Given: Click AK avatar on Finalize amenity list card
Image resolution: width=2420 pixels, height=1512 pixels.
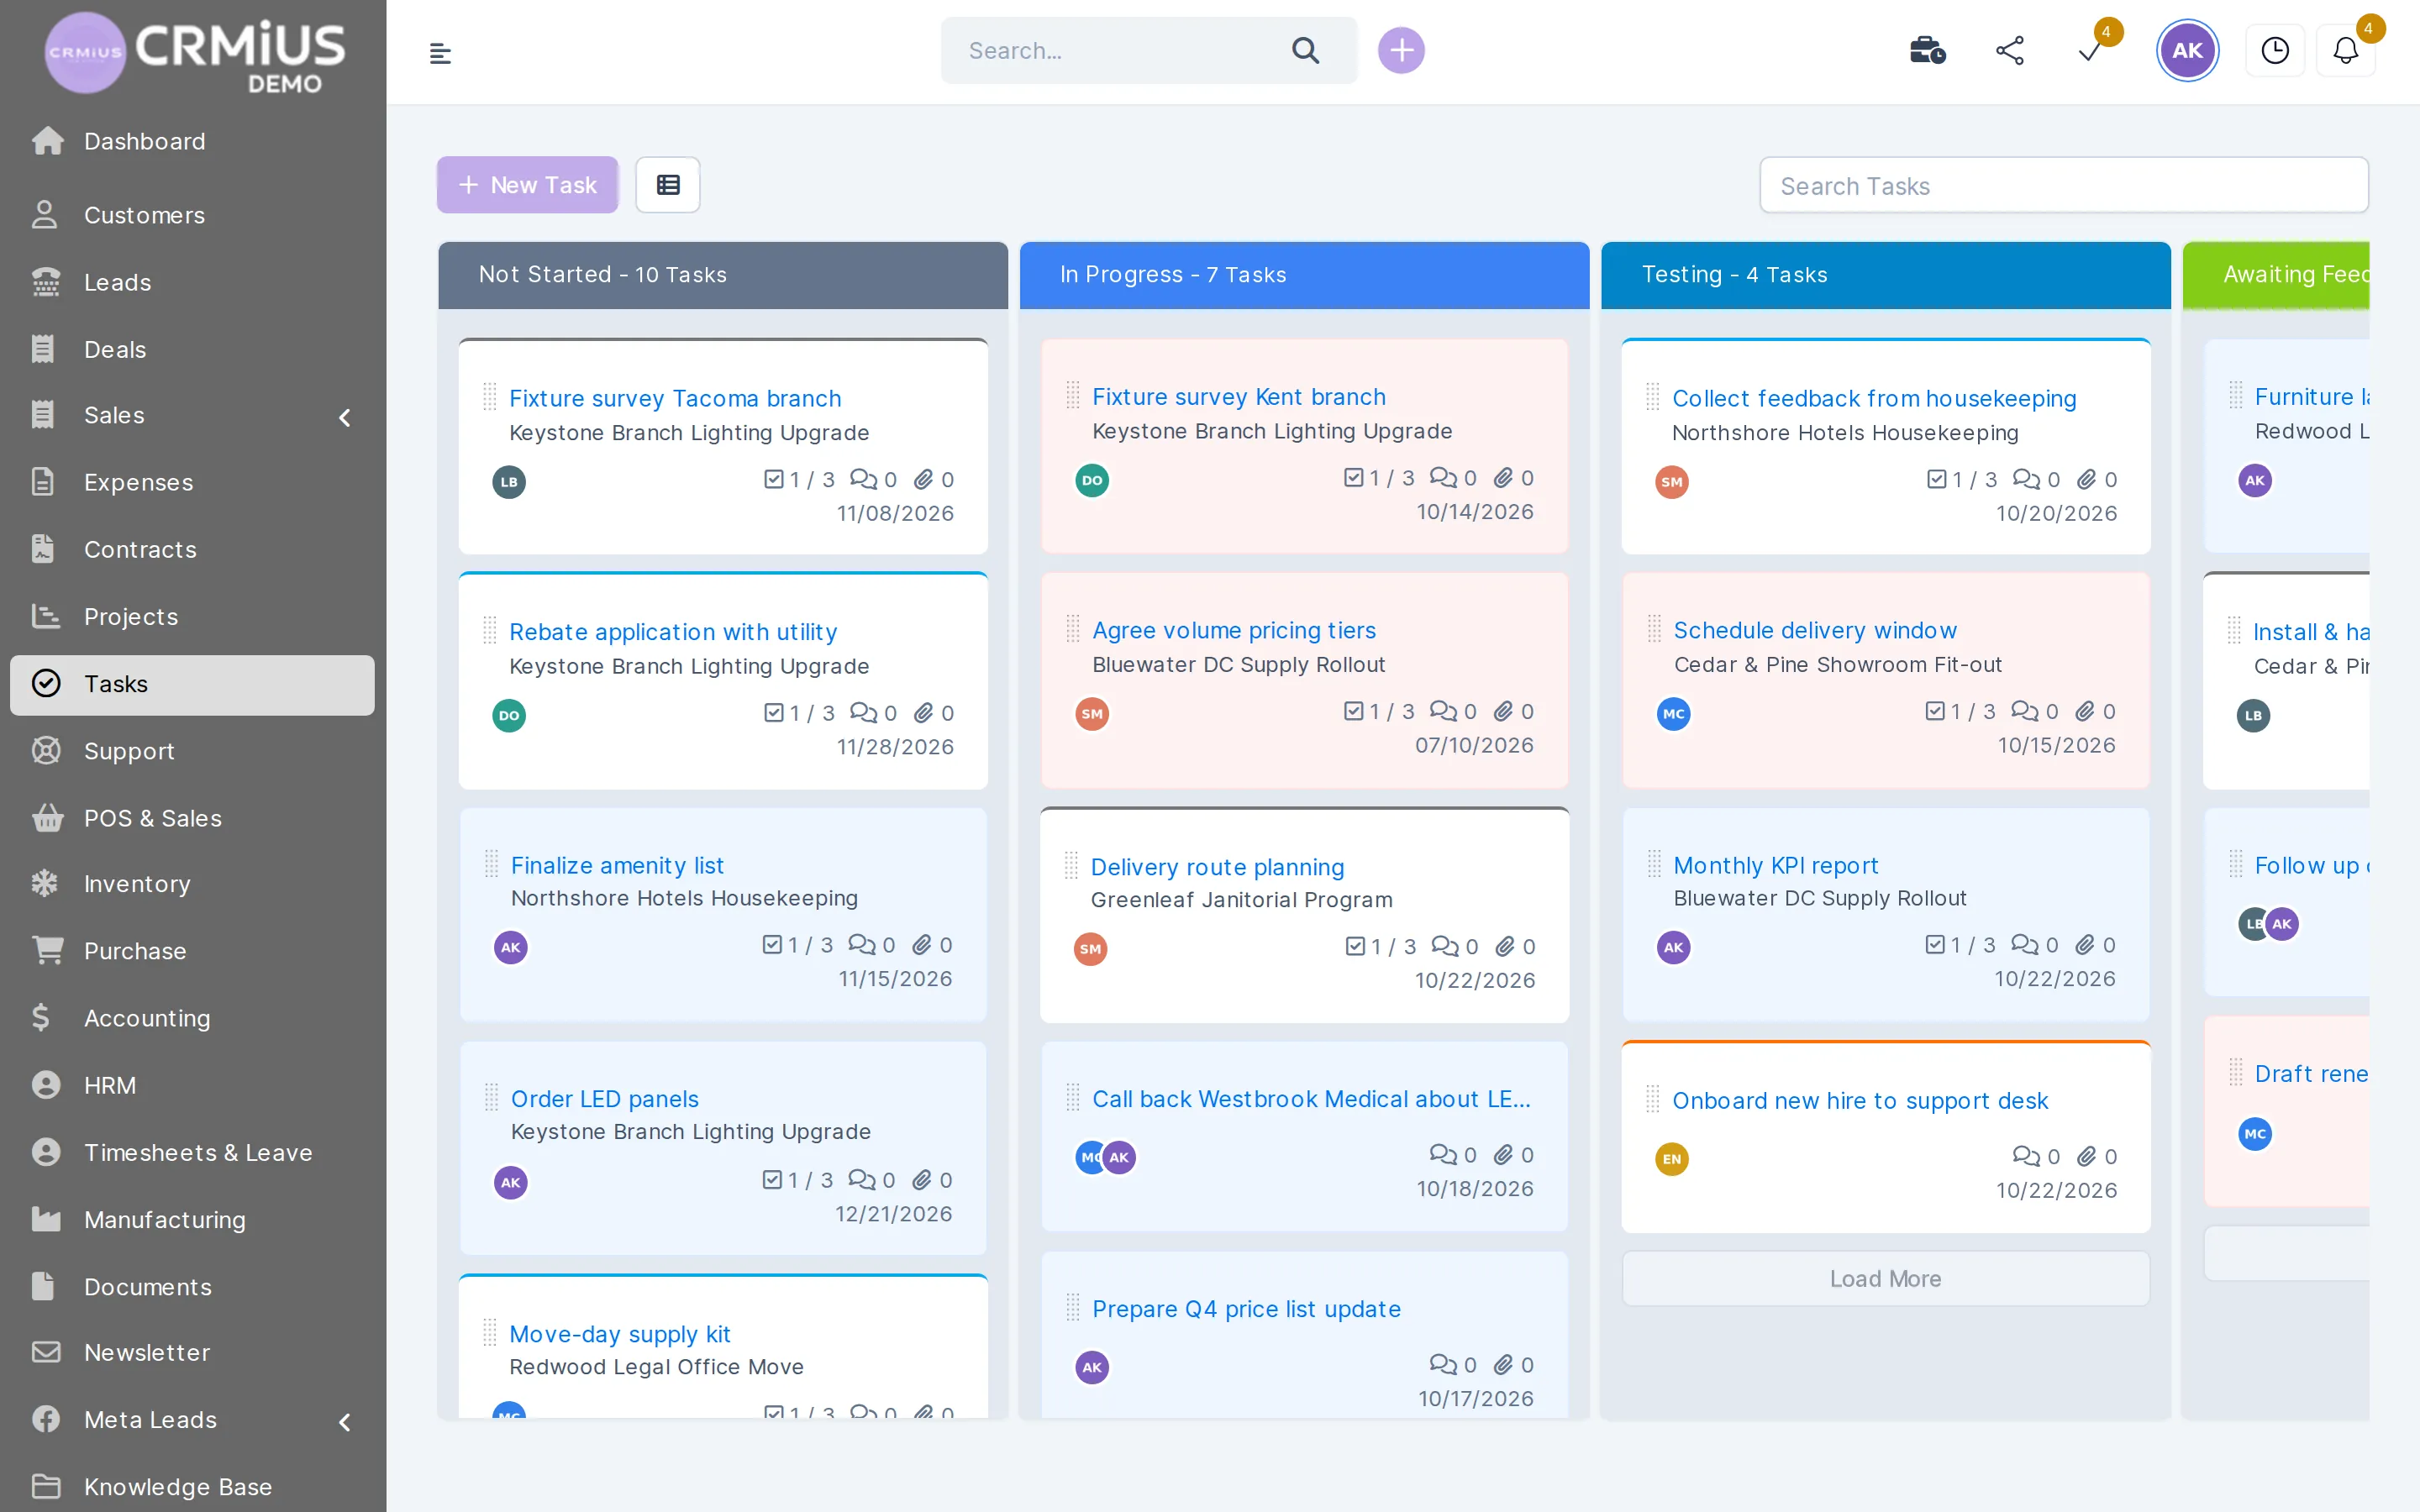Looking at the screenshot, I should (511, 947).
